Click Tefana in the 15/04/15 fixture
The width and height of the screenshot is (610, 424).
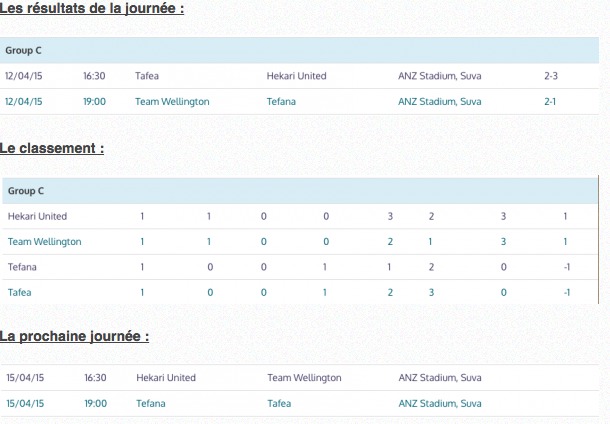click(x=150, y=404)
